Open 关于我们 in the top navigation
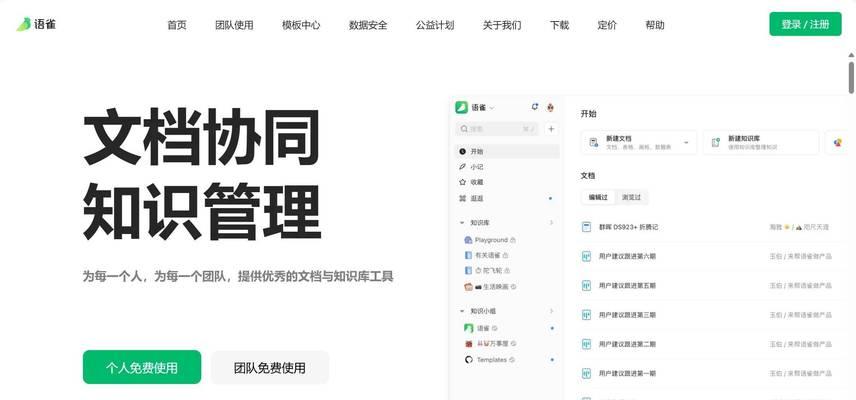The image size is (856, 400). click(502, 25)
